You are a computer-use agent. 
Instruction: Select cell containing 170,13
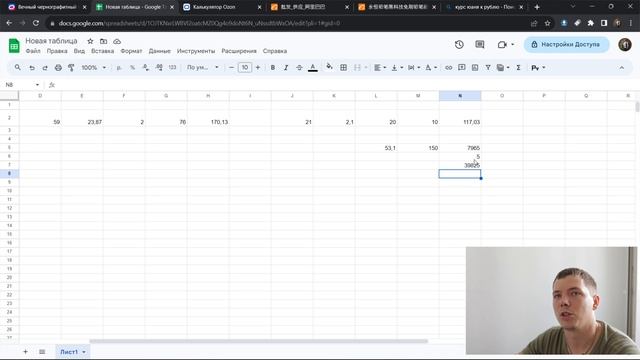click(208, 118)
